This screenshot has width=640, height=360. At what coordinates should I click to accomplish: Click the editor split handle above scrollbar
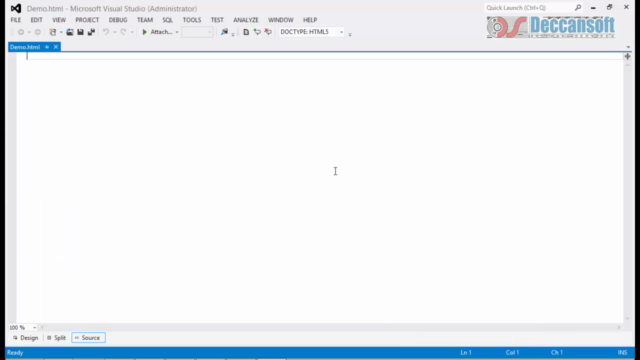[627, 56]
